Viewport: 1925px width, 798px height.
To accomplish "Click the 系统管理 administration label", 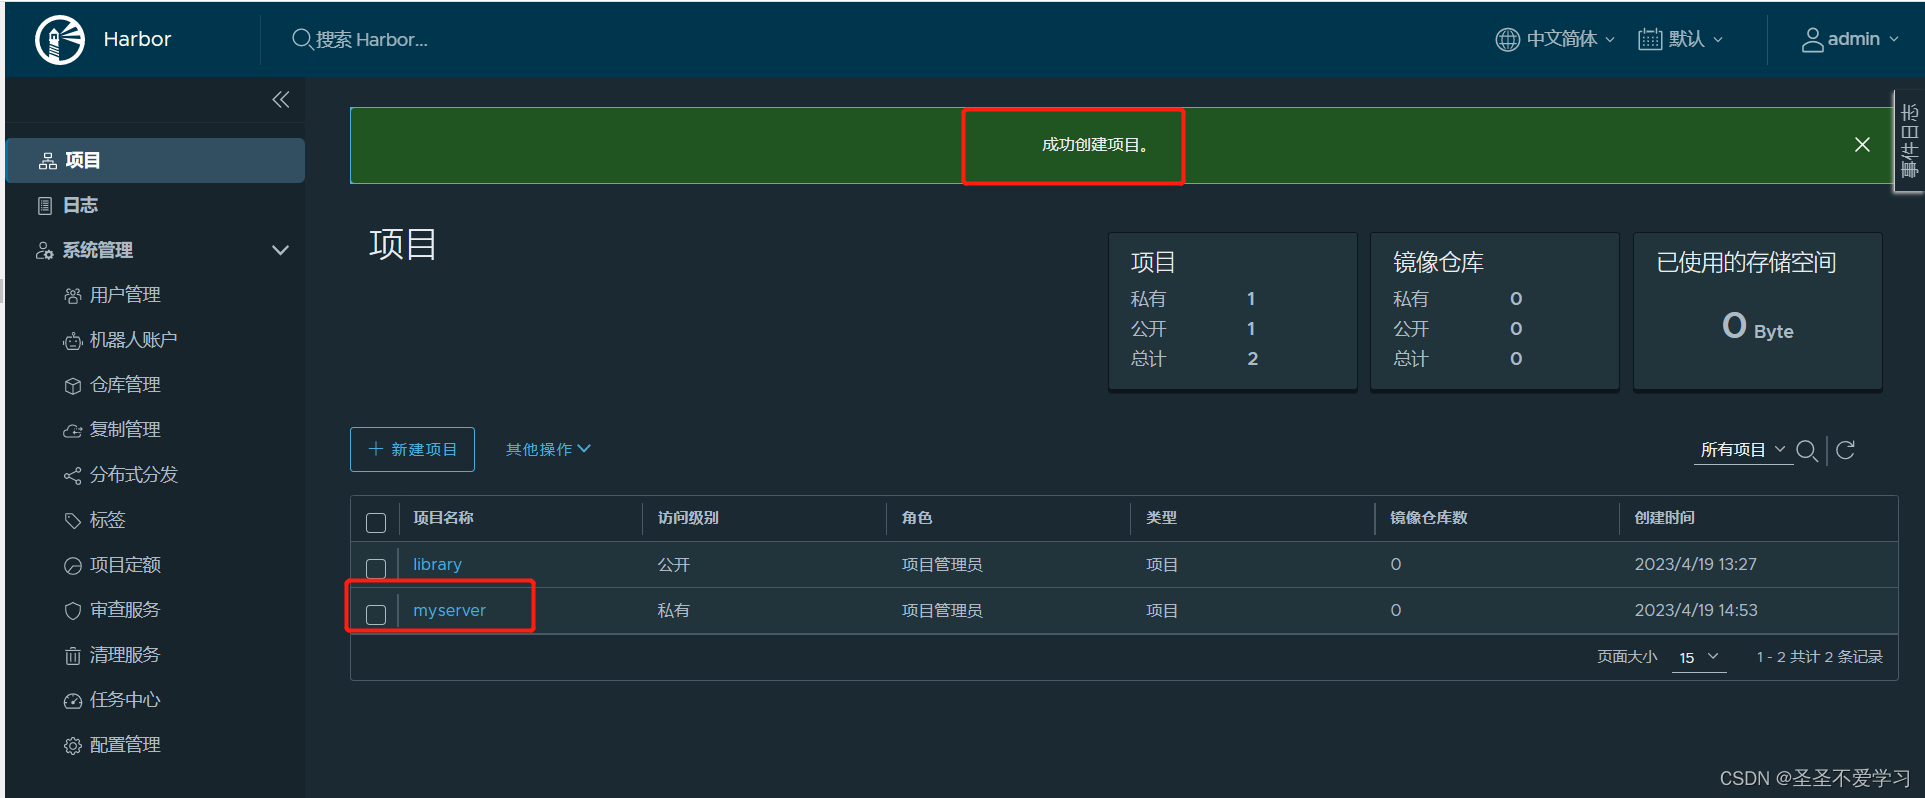I will tap(98, 250).
